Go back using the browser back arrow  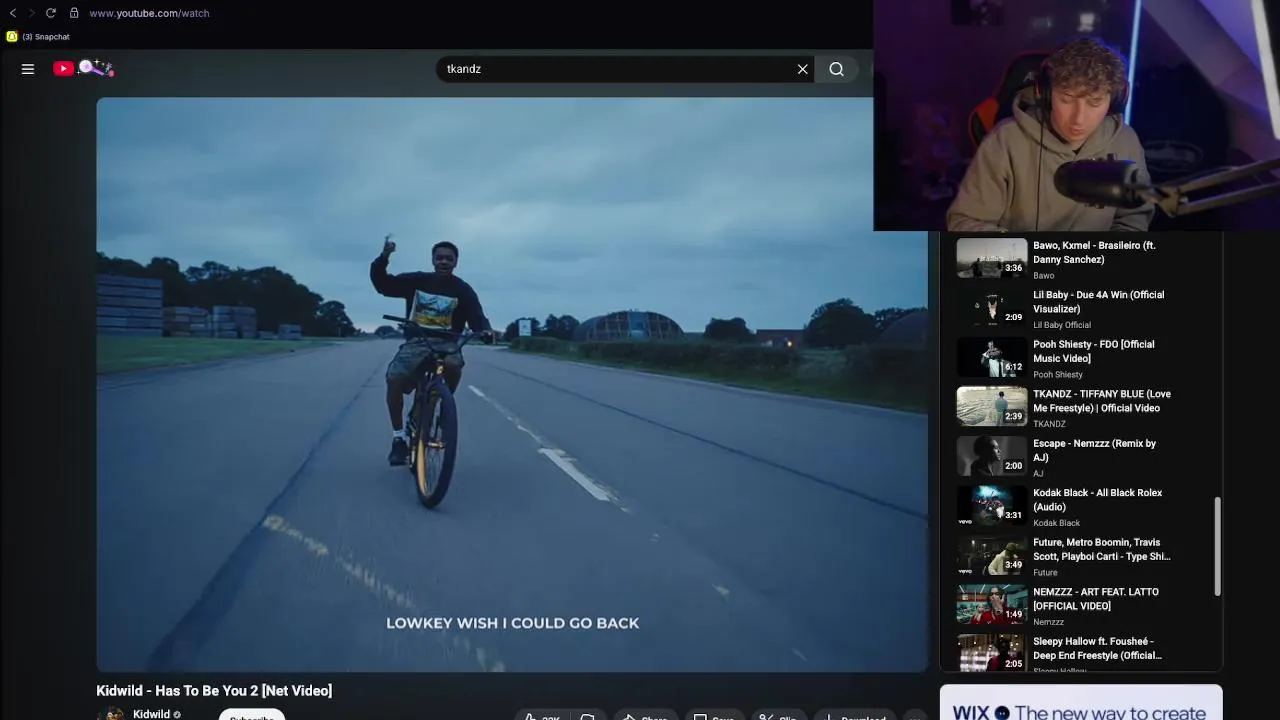[x=13, y=13]
